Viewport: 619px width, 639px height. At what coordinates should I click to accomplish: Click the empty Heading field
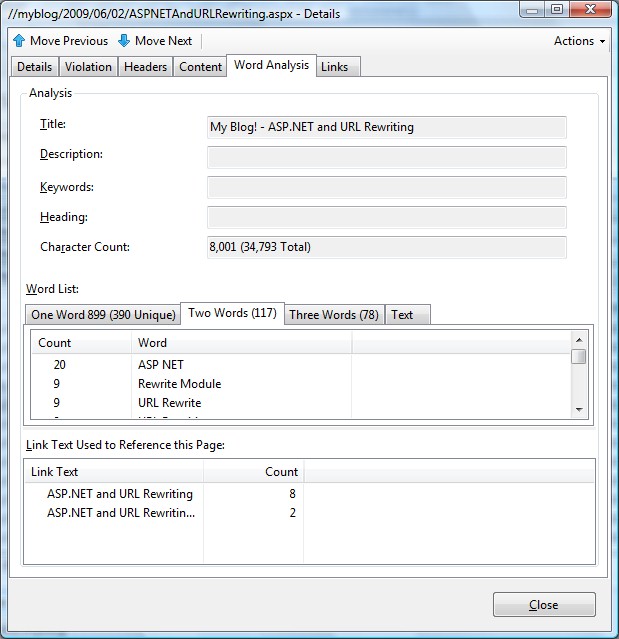(x=386, y=217)
